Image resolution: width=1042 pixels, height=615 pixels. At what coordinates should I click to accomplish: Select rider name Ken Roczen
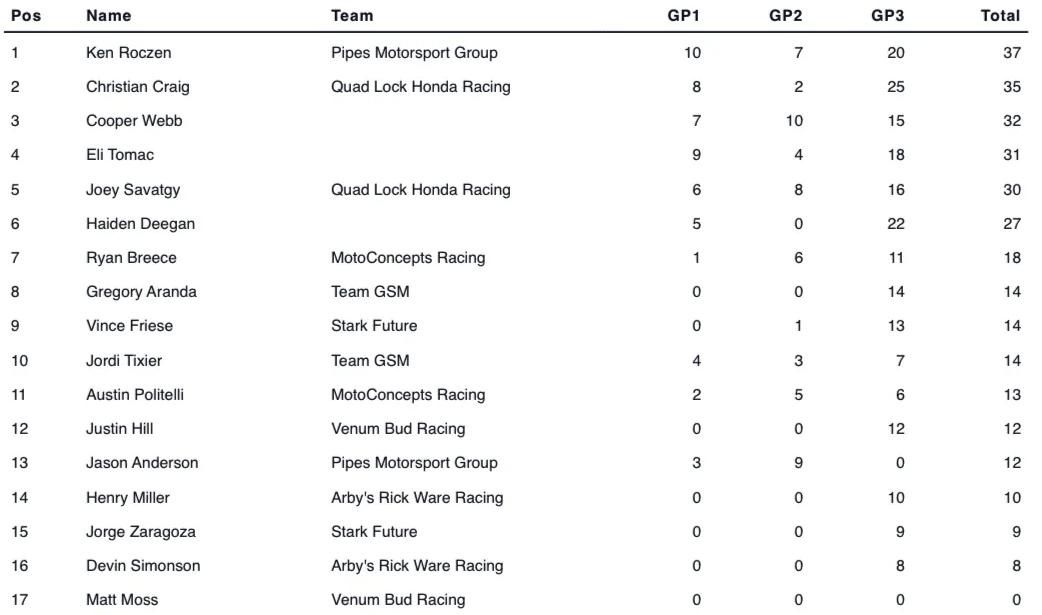(x=128, y=53)
